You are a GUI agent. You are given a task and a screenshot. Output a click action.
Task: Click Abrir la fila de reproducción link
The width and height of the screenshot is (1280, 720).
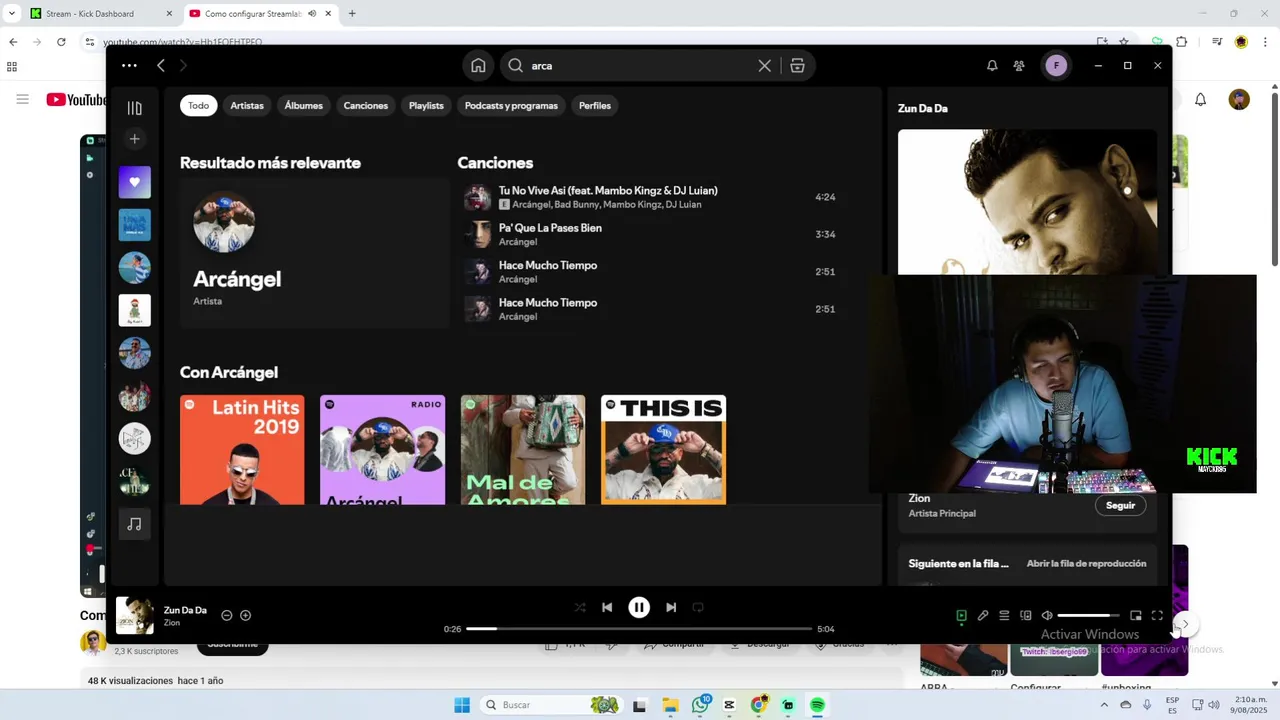(1086, 564)
